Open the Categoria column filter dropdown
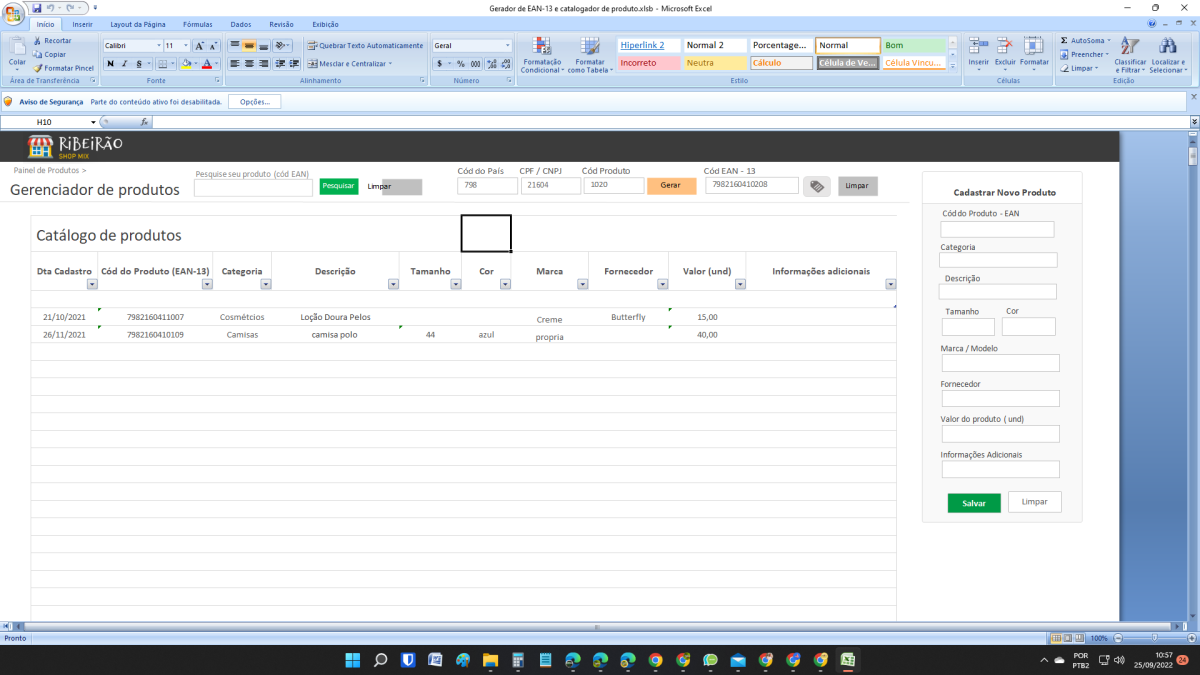 click(x=265, y=285)
